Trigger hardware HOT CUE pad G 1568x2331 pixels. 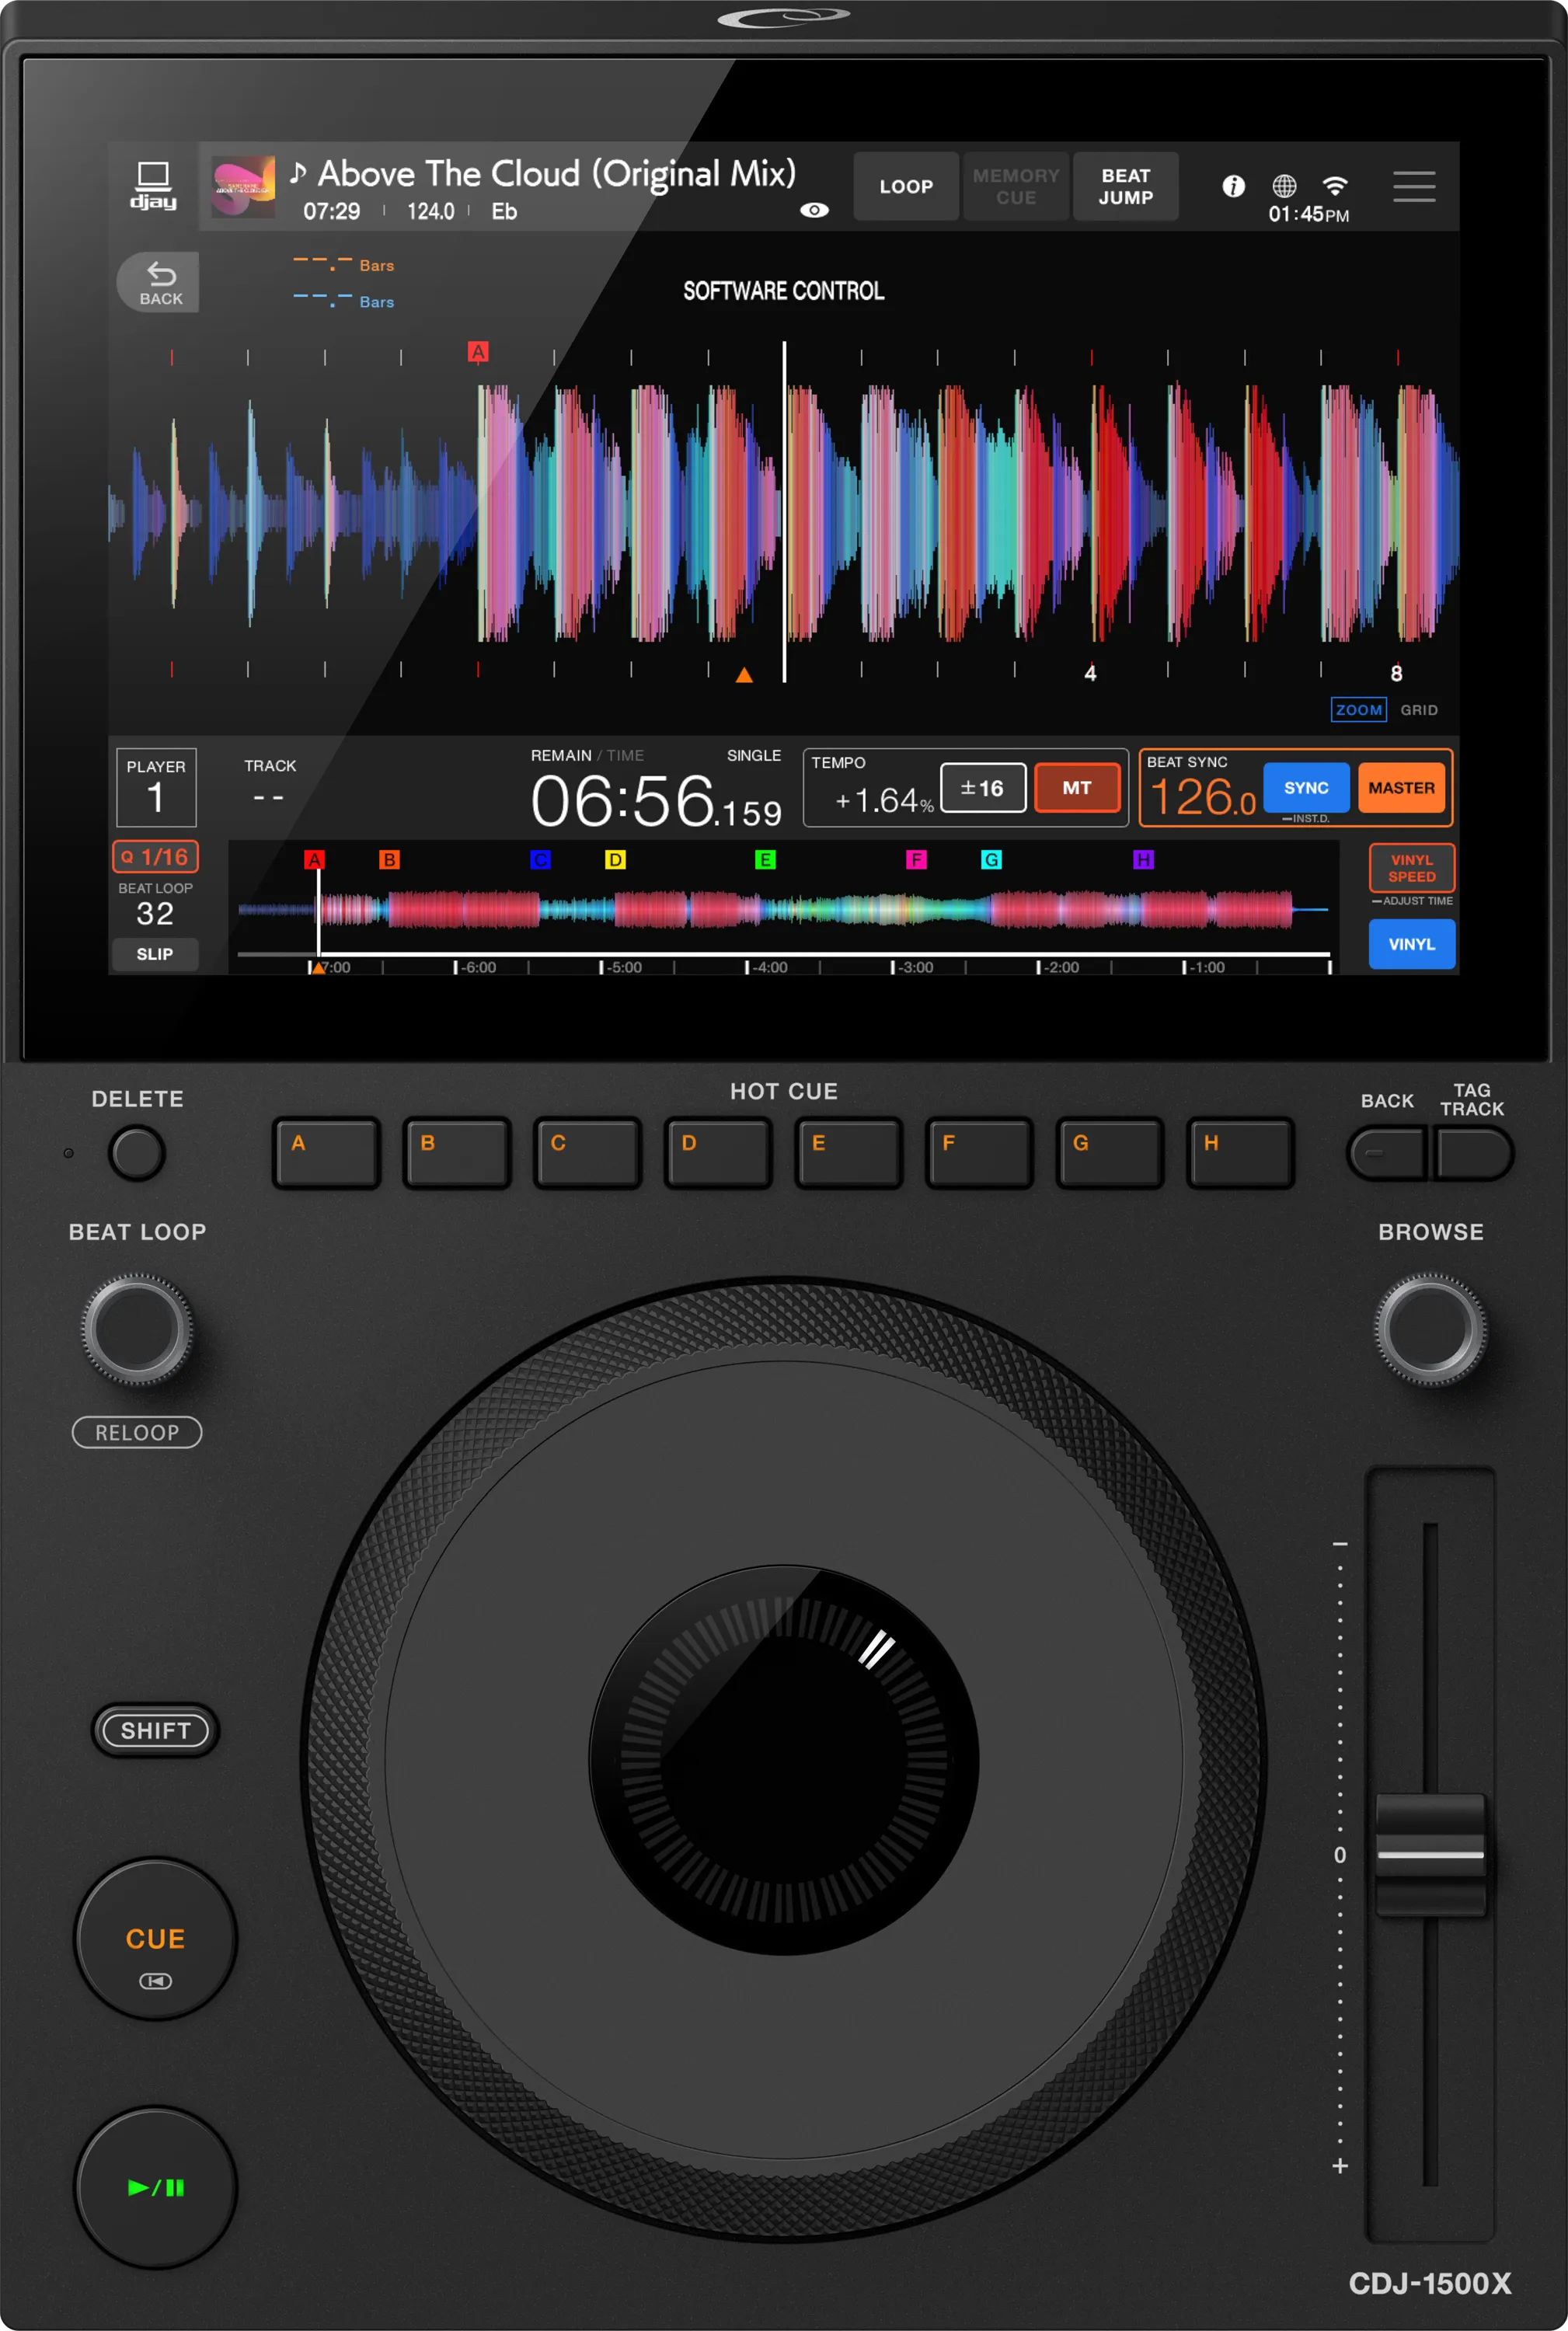tap(1110, 1153)
